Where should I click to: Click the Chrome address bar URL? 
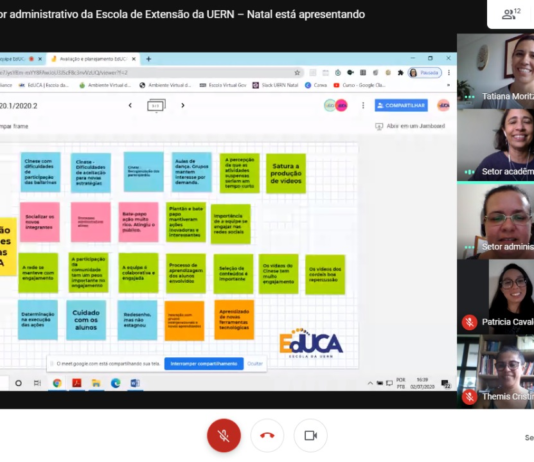point(145,73)
